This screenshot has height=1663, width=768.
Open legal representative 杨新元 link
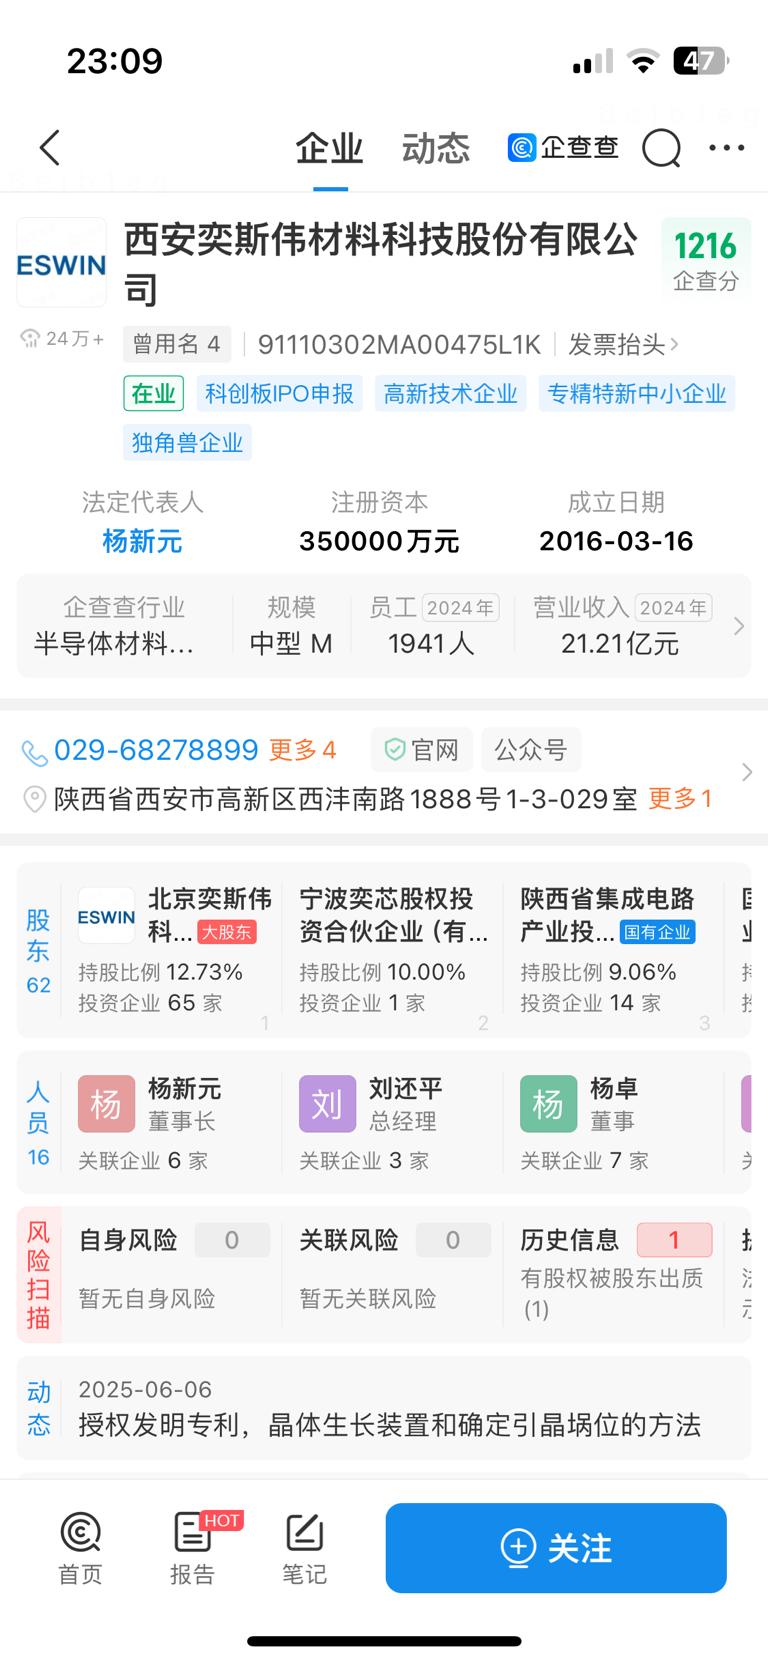[142, 541]
